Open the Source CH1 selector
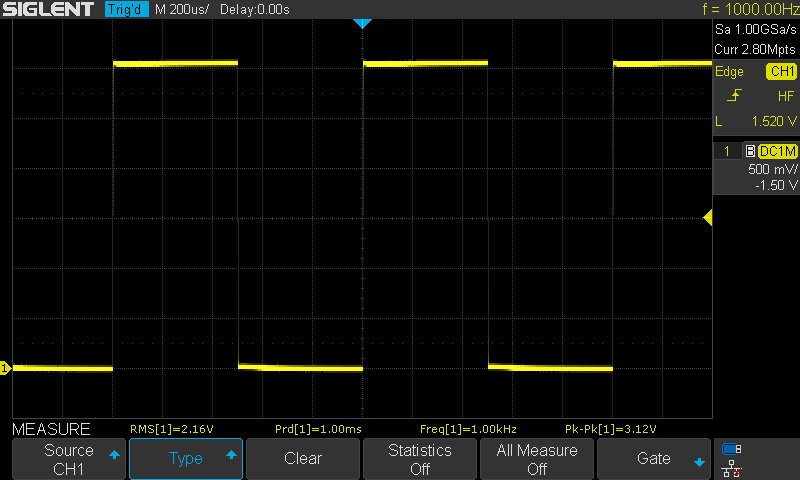Screen dimensions: 800x480 69,459
